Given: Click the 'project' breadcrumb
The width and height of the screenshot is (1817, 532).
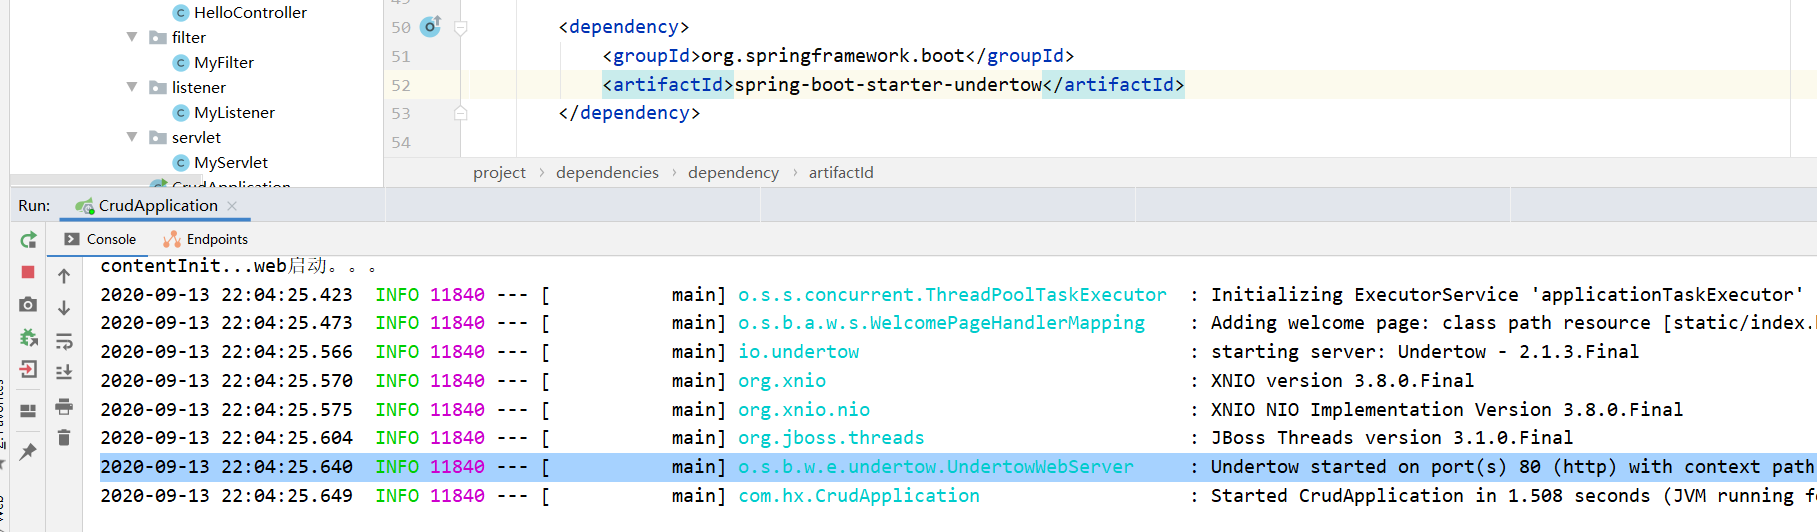Looking at the screenshot, I should tap(499, 173).
